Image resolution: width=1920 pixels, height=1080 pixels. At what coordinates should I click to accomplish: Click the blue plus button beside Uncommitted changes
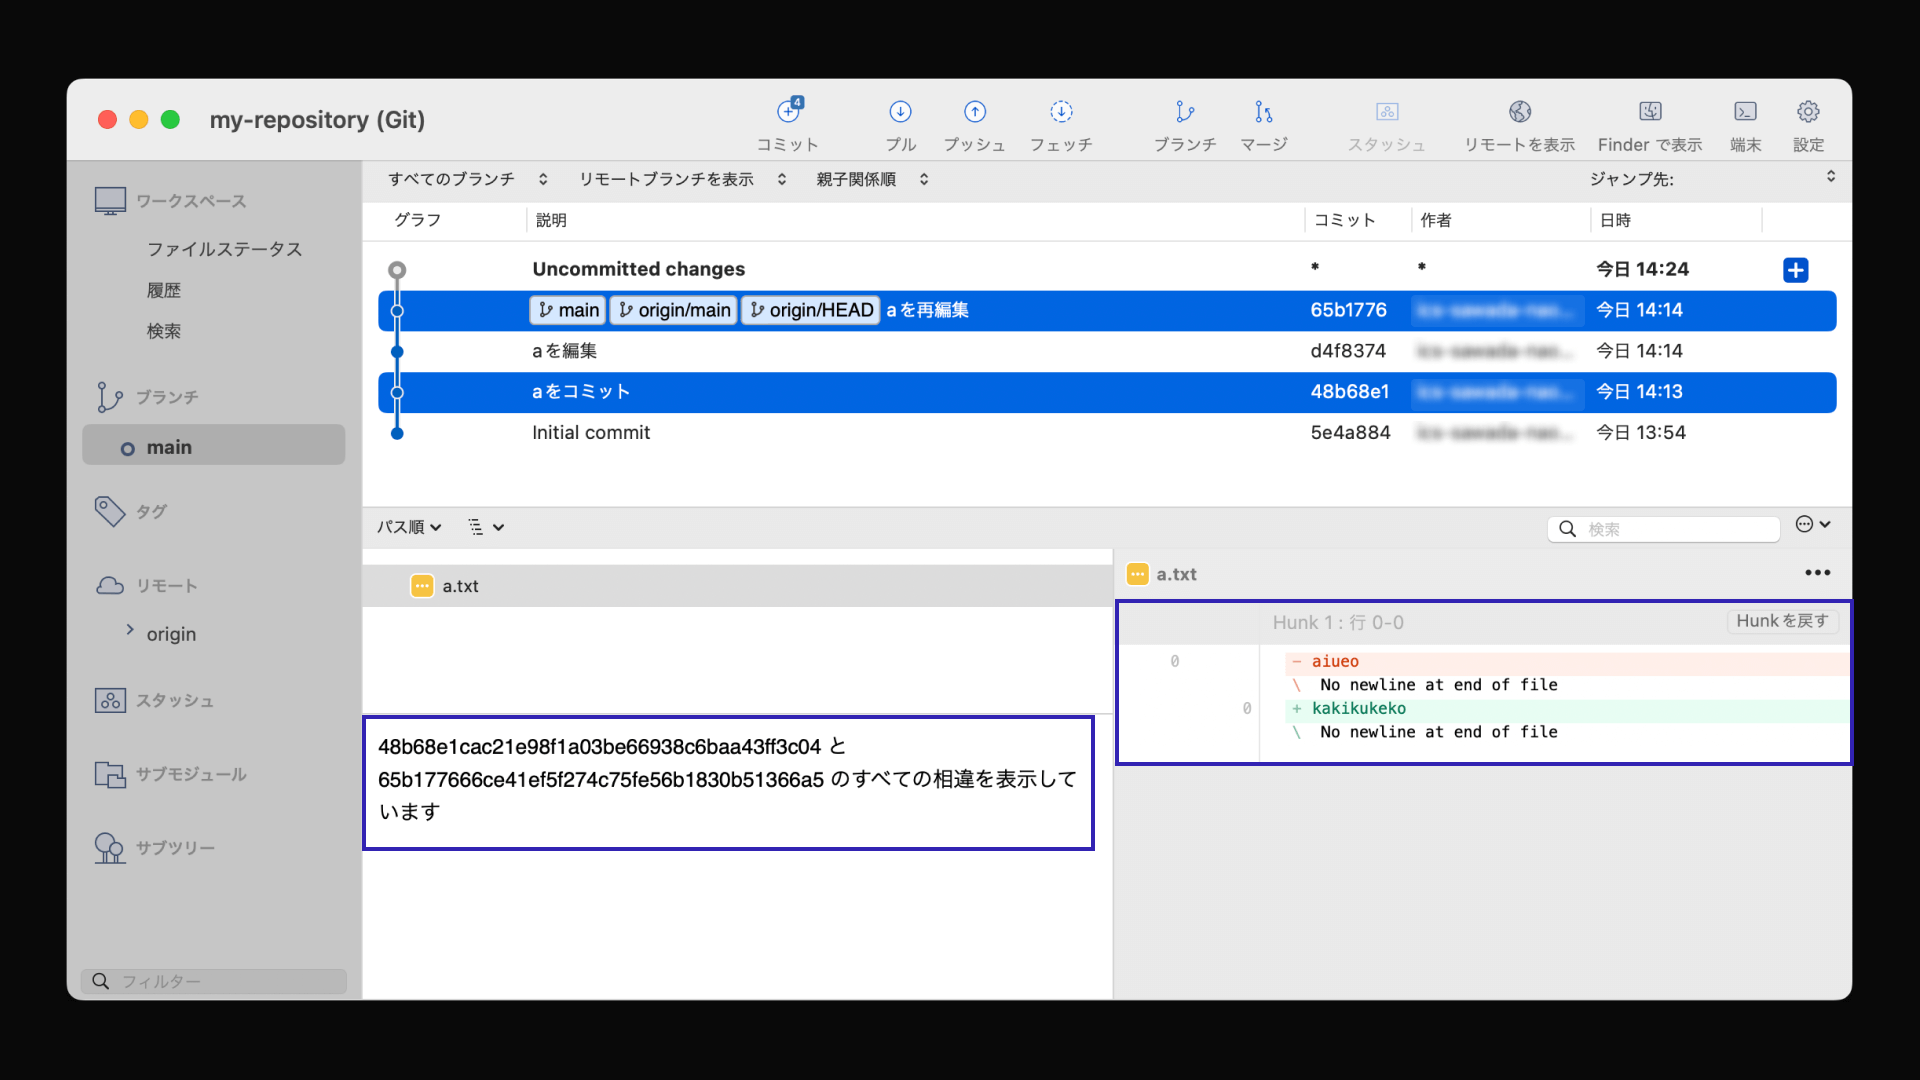(1795, 270)
